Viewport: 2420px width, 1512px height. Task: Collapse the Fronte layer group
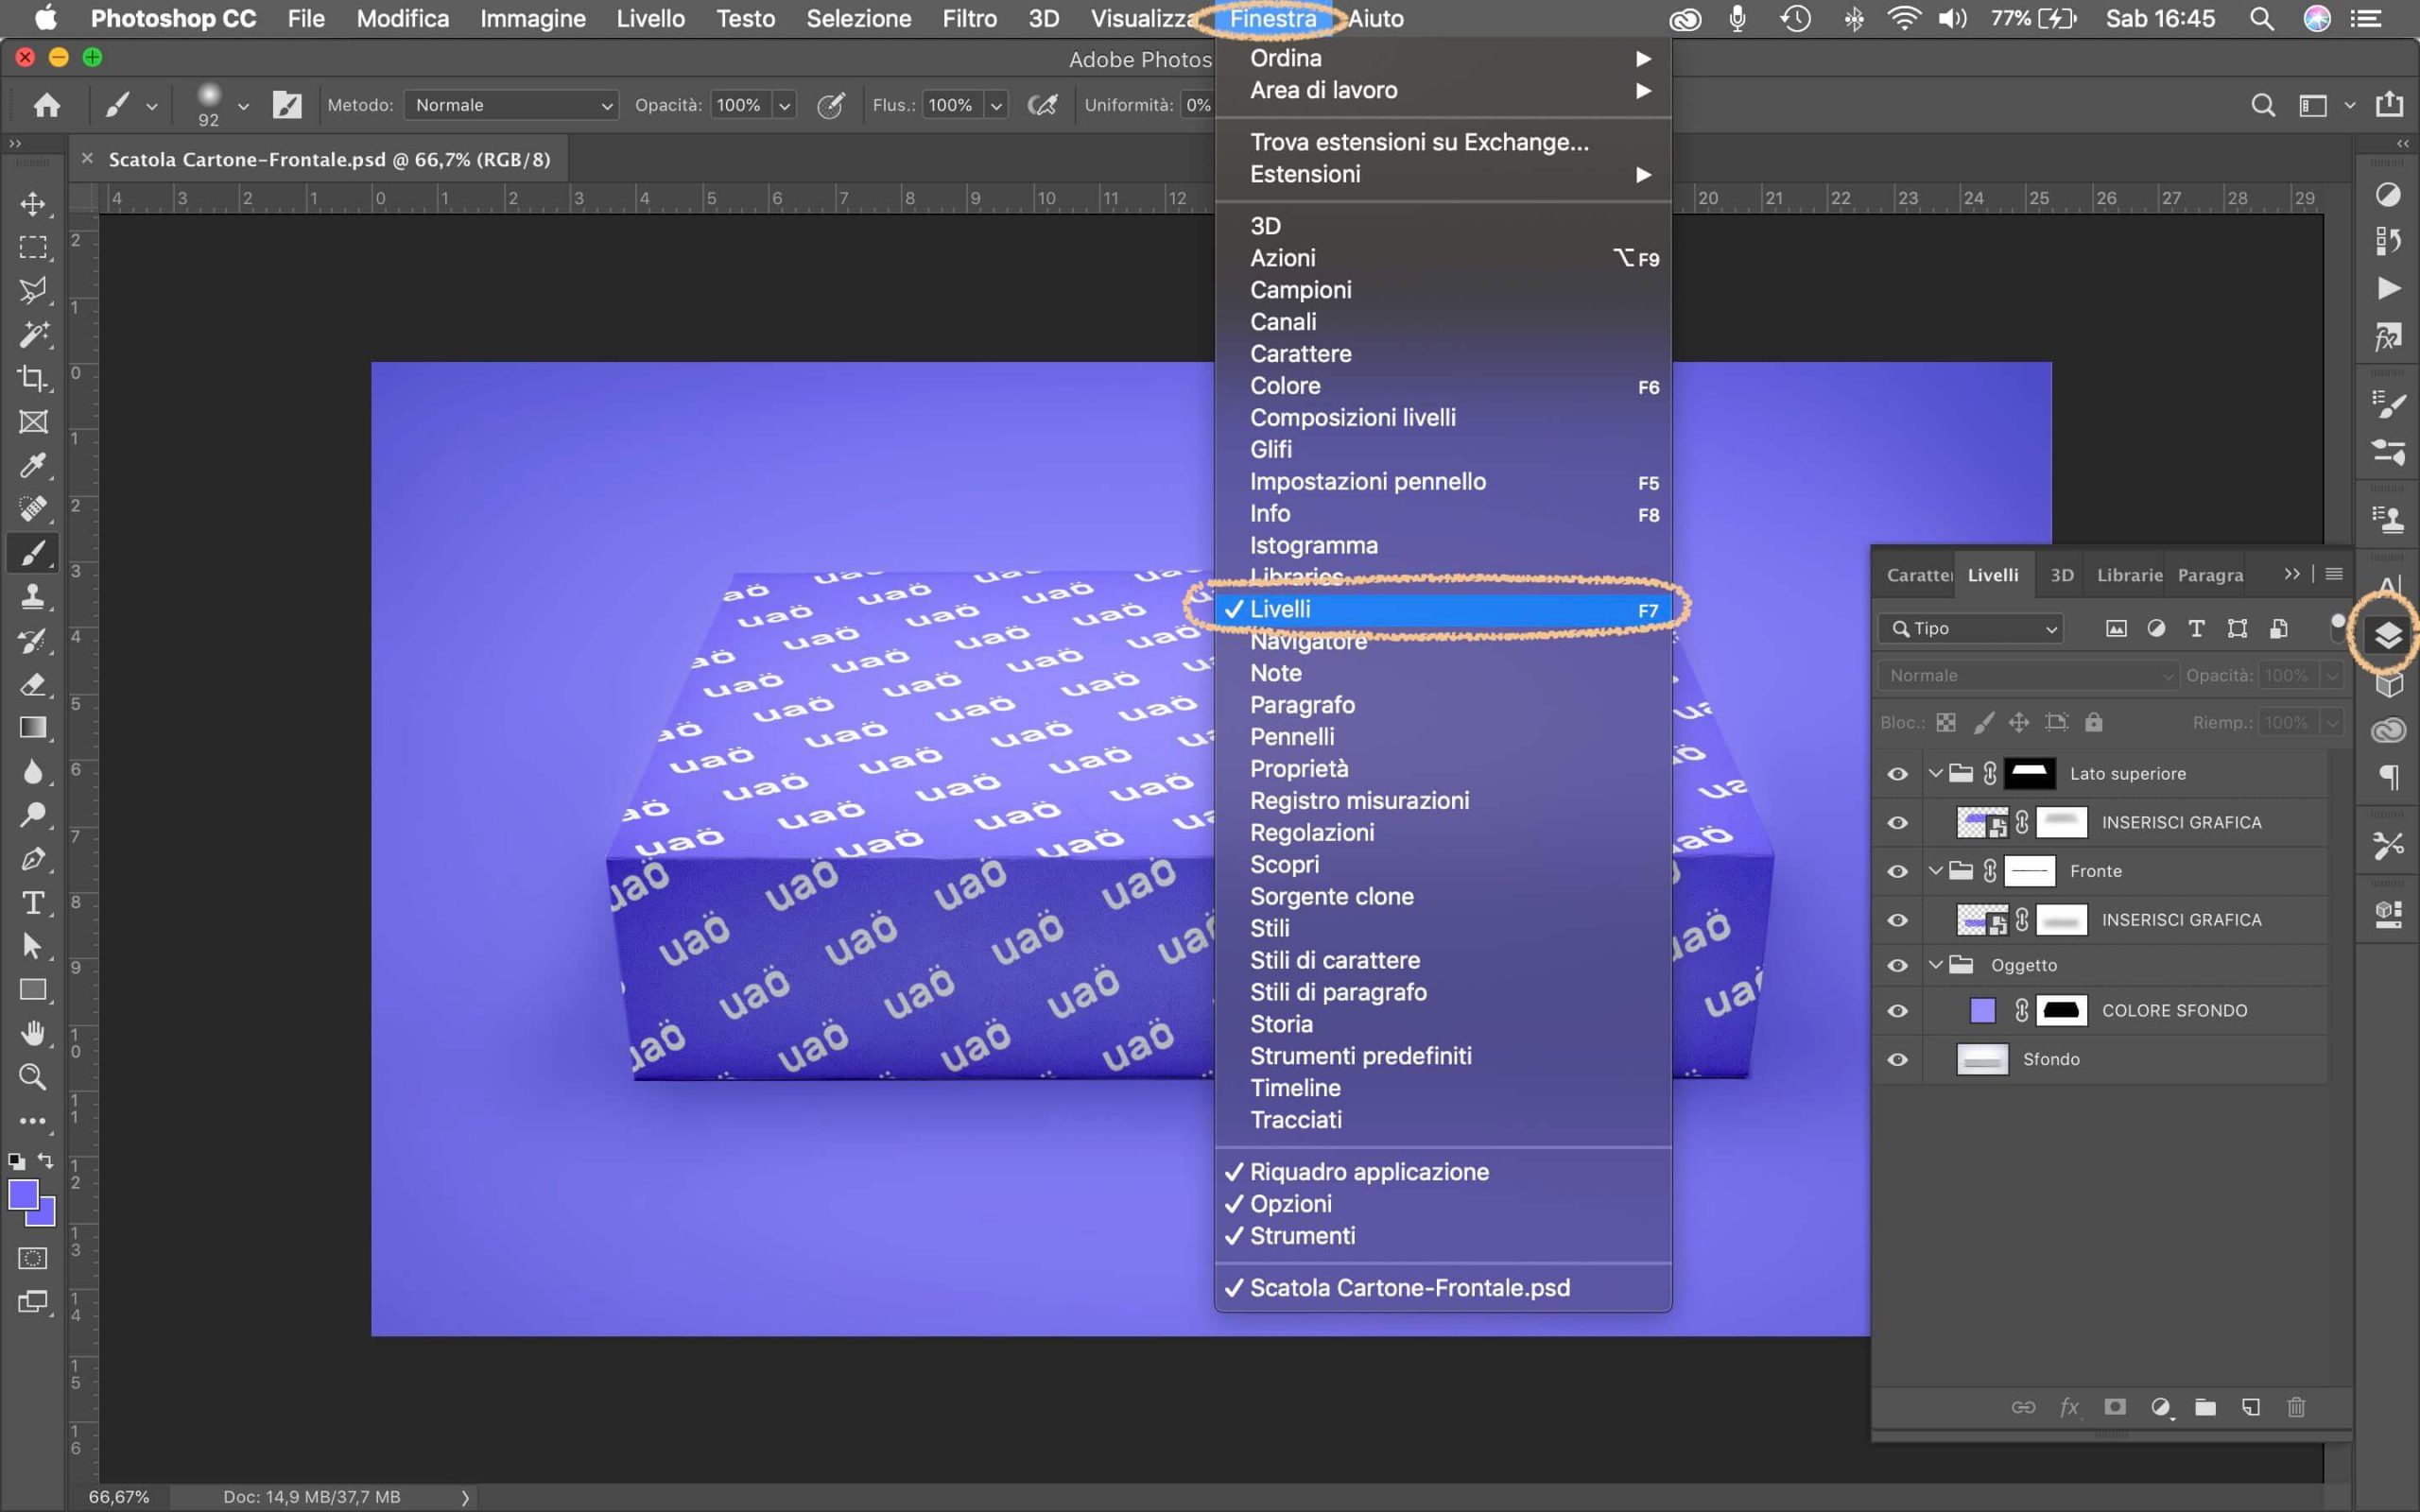coord(1936,871)
